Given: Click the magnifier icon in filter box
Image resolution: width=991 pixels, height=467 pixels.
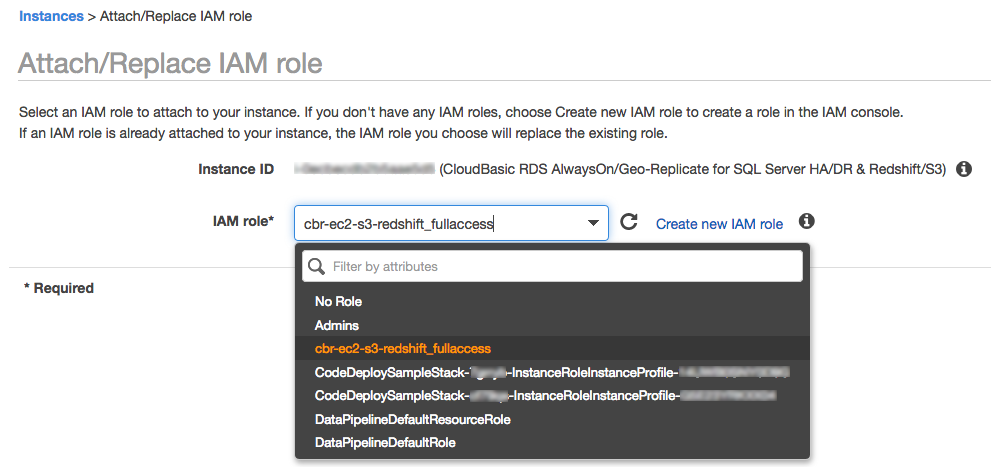Looking at the screenshot, I should 317,267.
